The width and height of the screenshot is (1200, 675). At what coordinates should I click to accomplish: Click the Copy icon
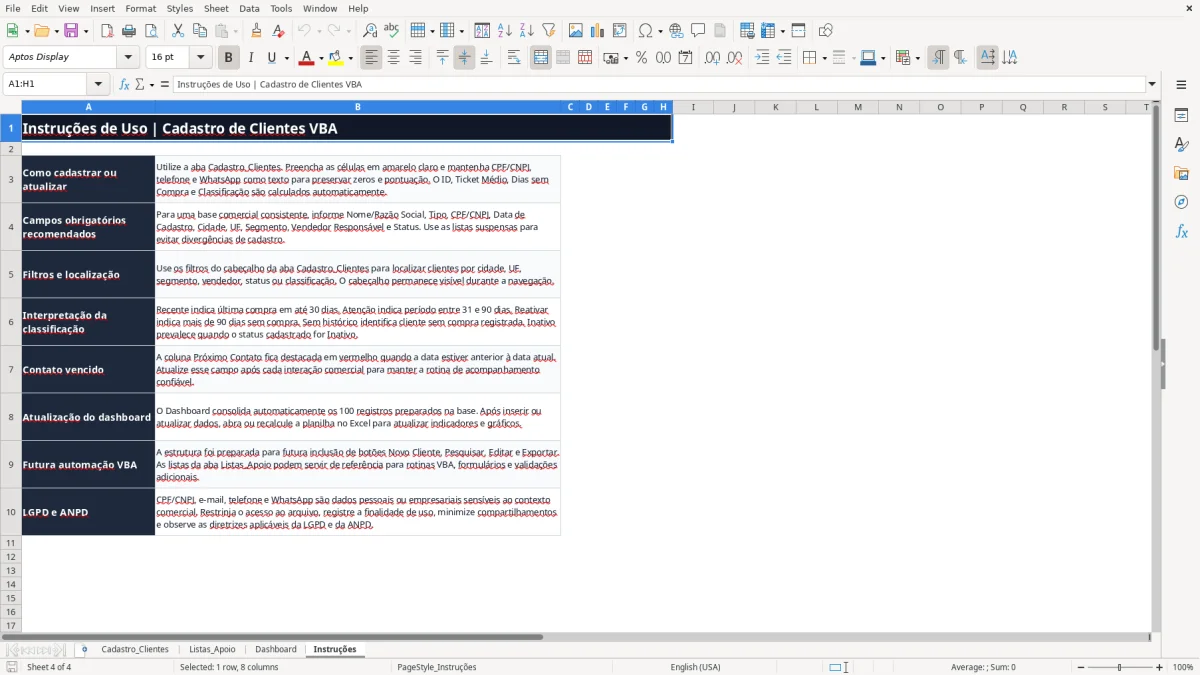point(199,31)
